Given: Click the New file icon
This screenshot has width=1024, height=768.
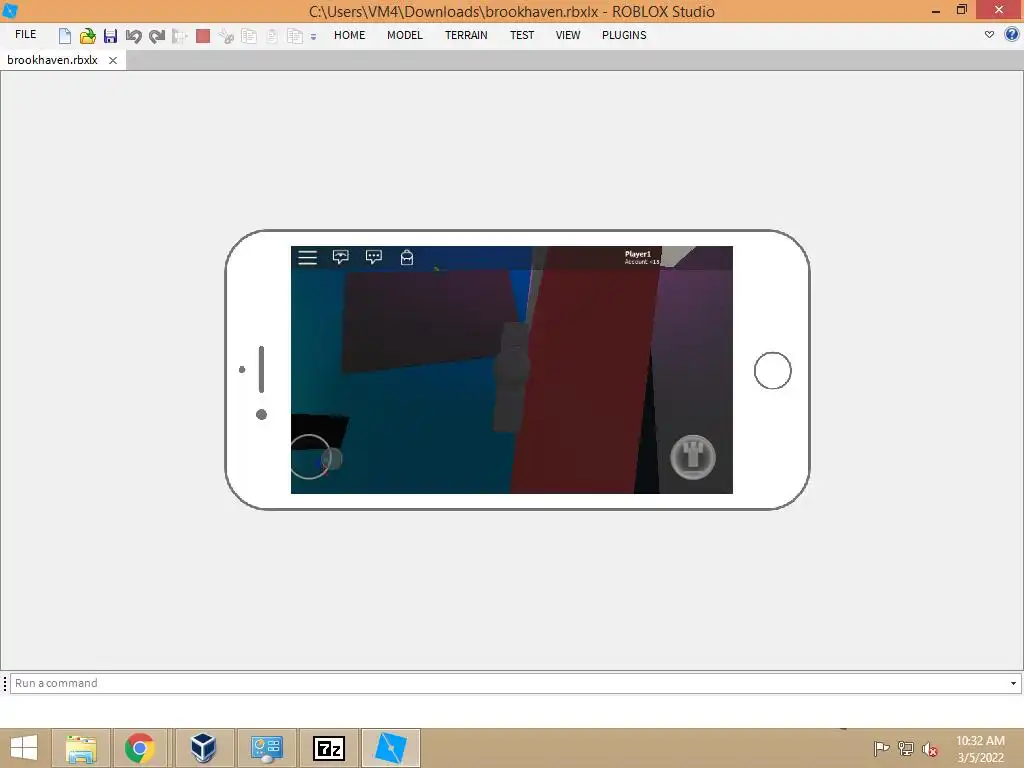Looking at the screenshot, I should (65, 36).
